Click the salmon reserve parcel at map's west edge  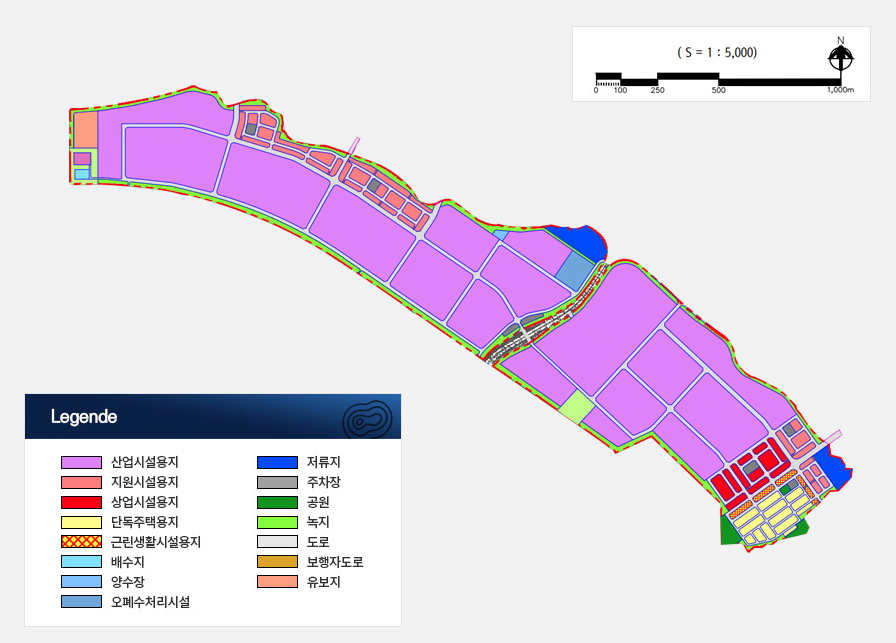[x=85, y=130]
